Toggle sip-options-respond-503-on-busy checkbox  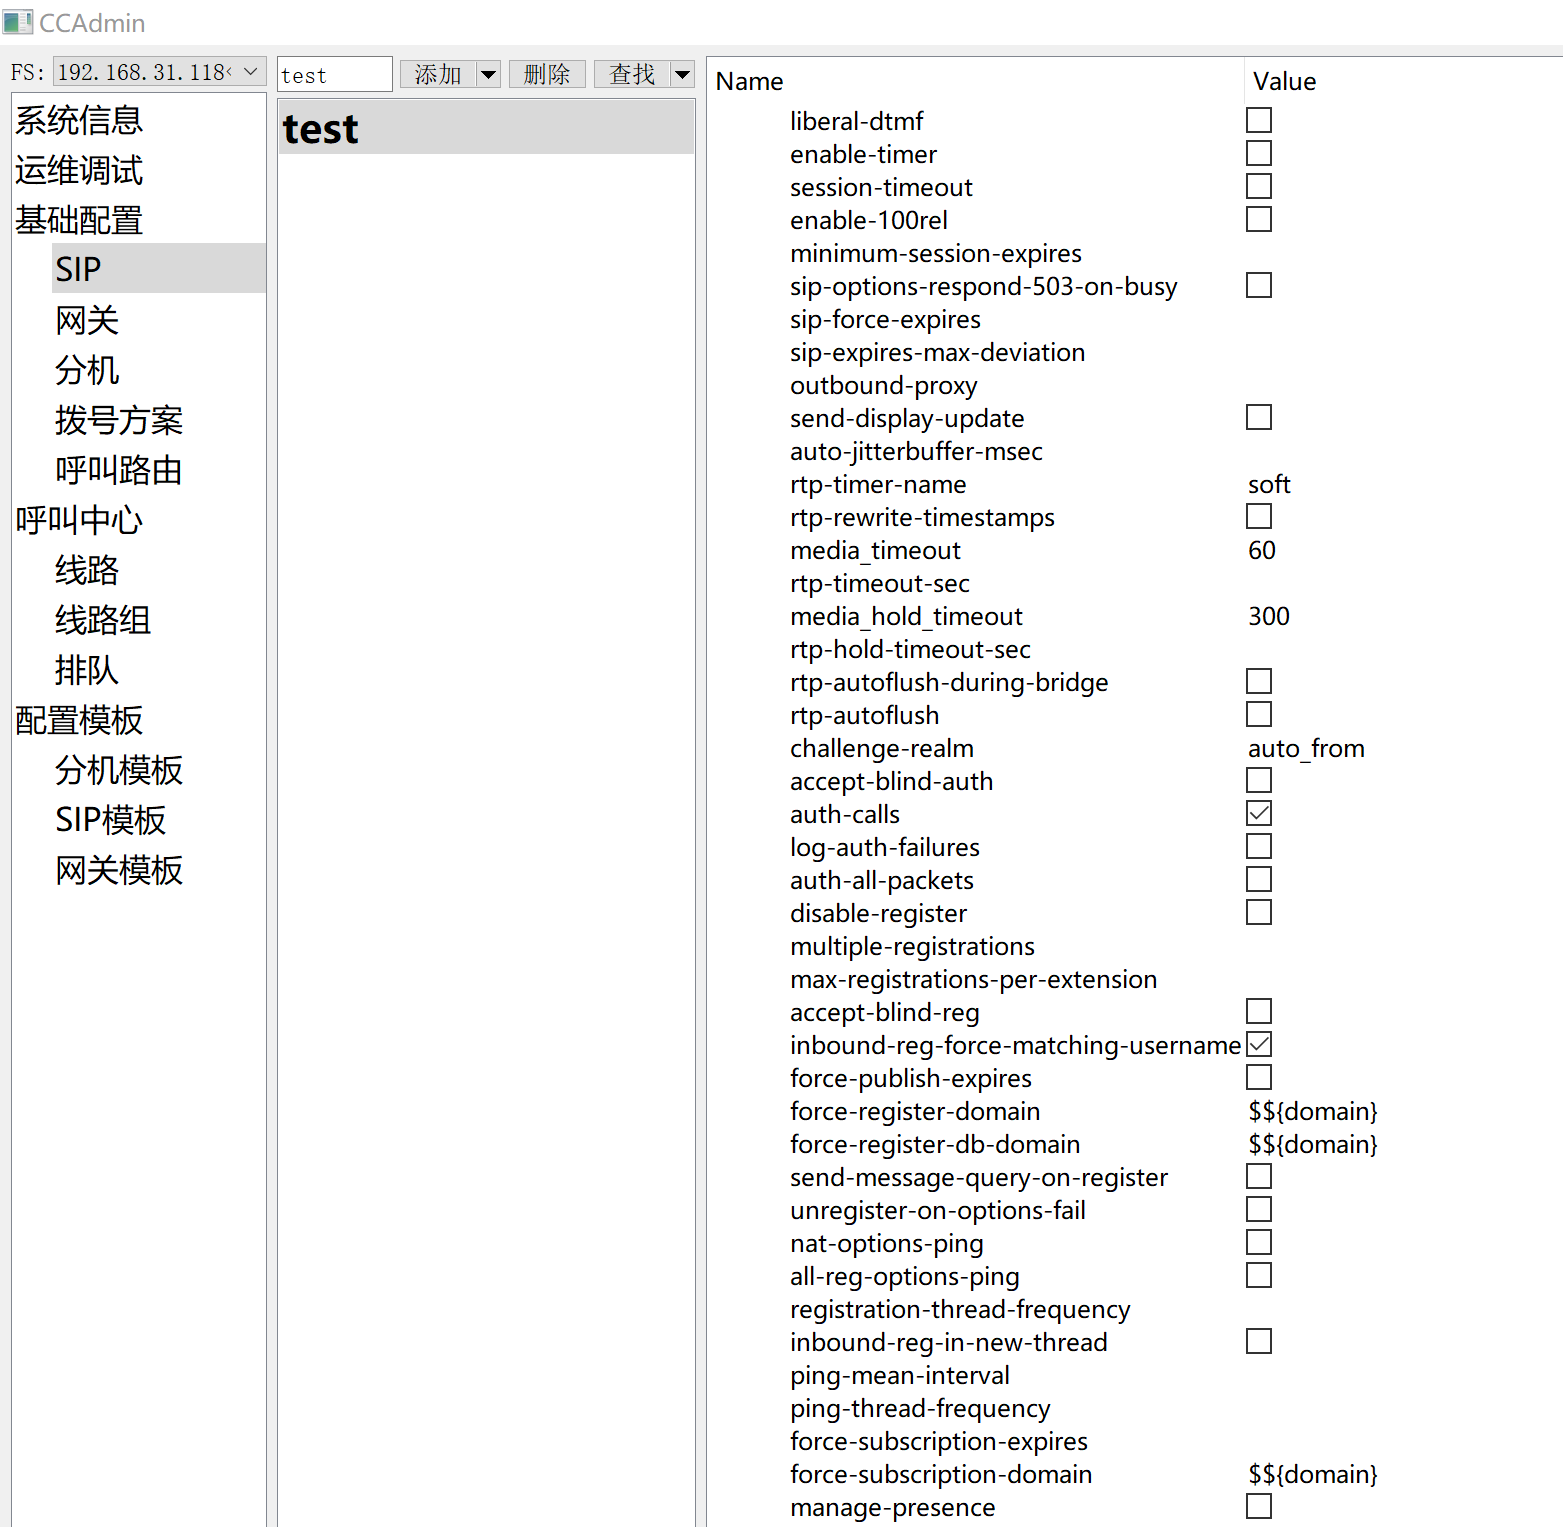(x=1259, y=285)
